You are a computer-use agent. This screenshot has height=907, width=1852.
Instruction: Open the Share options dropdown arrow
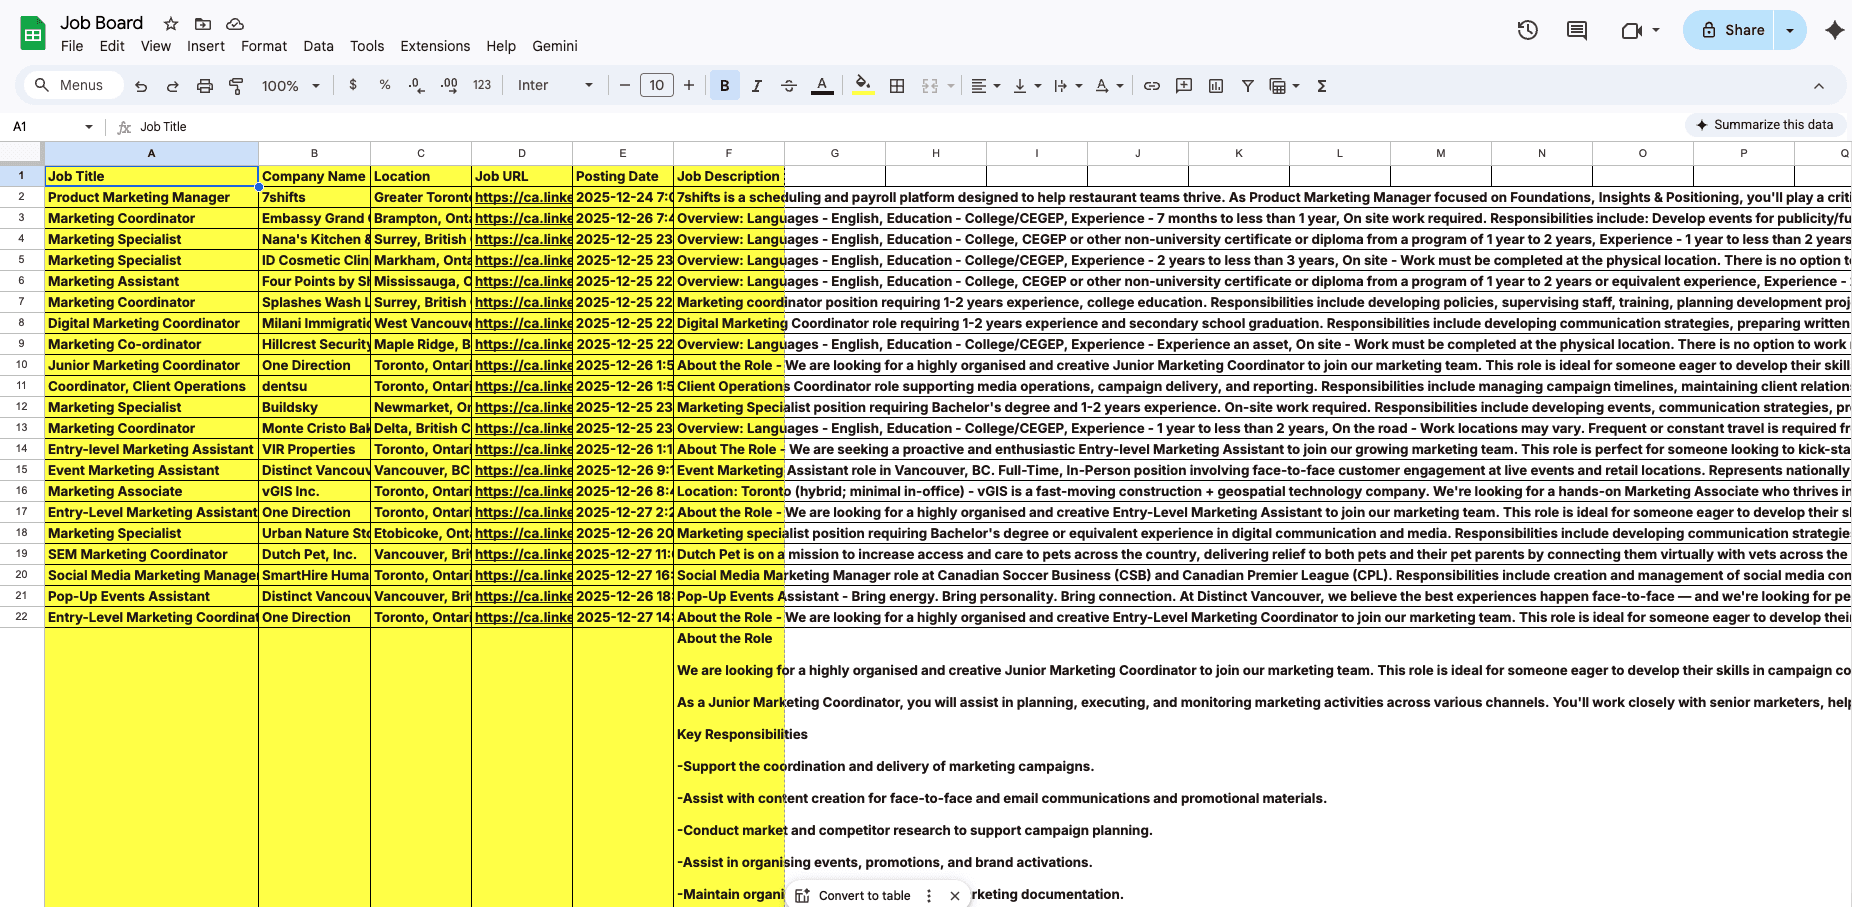[1790, 30]
